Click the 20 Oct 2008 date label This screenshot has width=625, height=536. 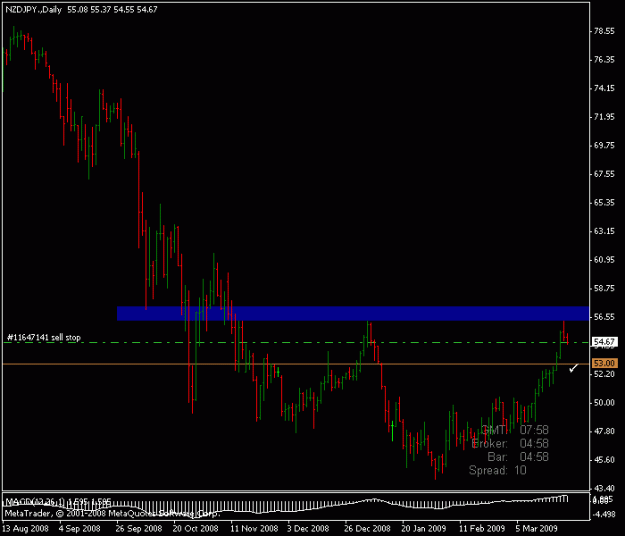click(196, 529)
